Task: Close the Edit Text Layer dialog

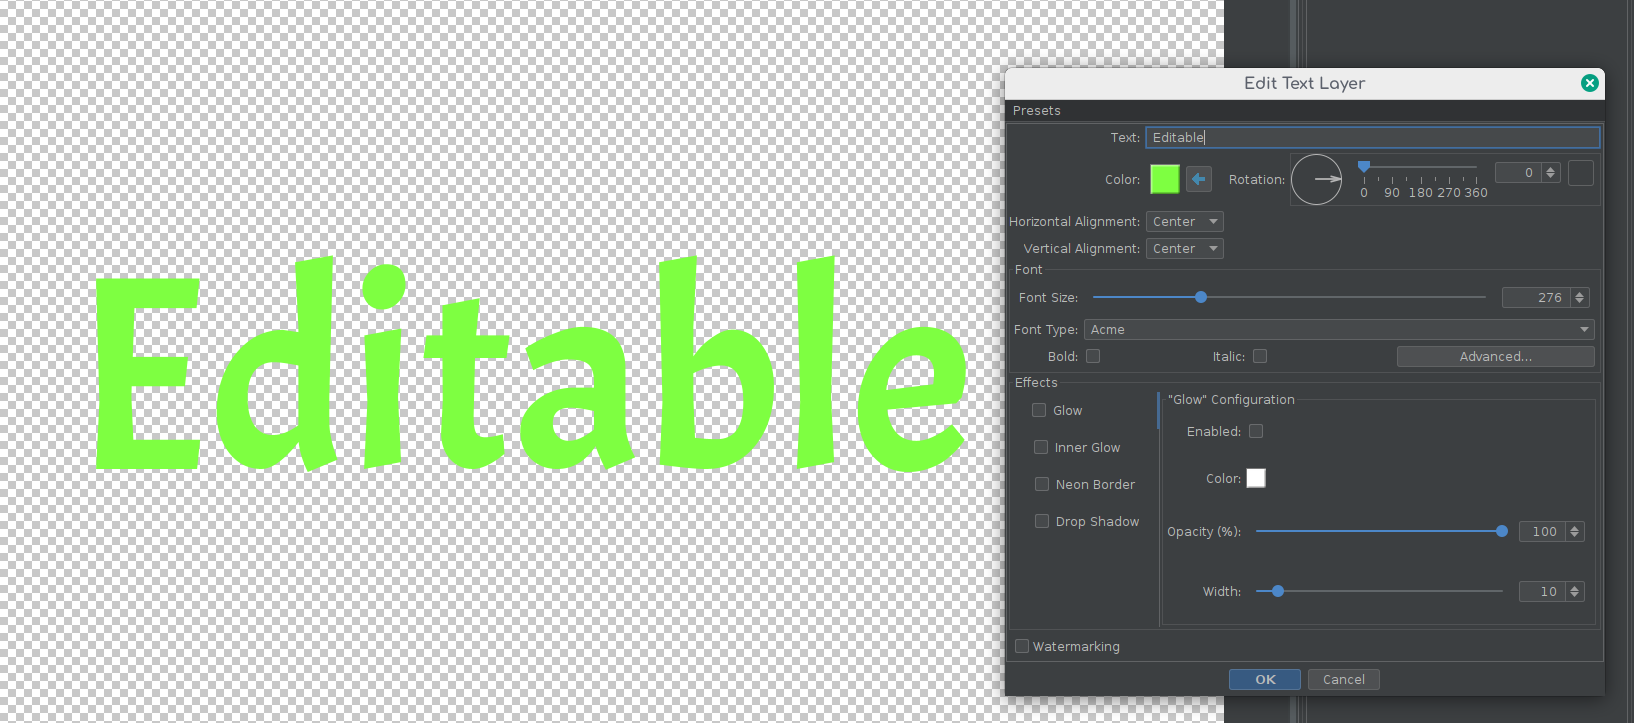Action: [x=1590, y=83]
